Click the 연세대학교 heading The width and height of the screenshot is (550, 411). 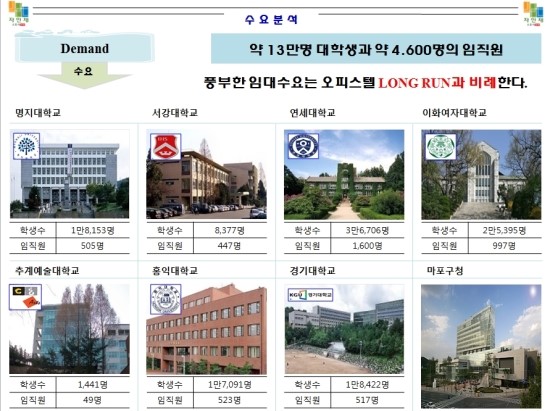coord(312,113)
